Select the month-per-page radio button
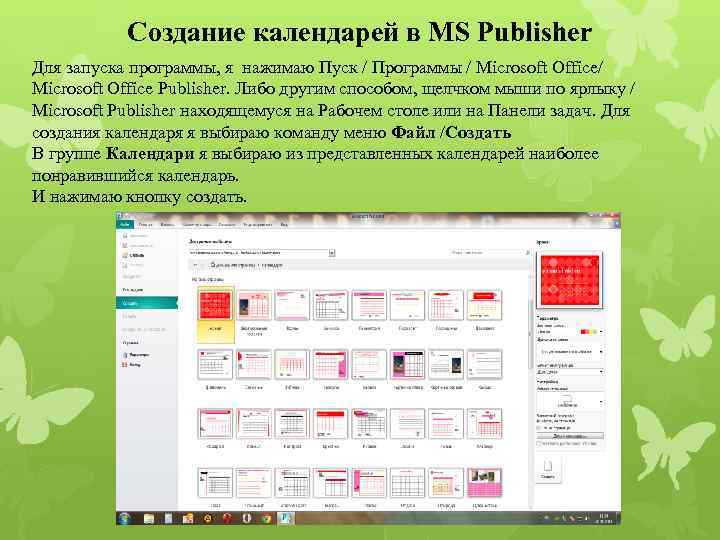The height and width of the screenshot is (540, 720). [x=540, y=428]
